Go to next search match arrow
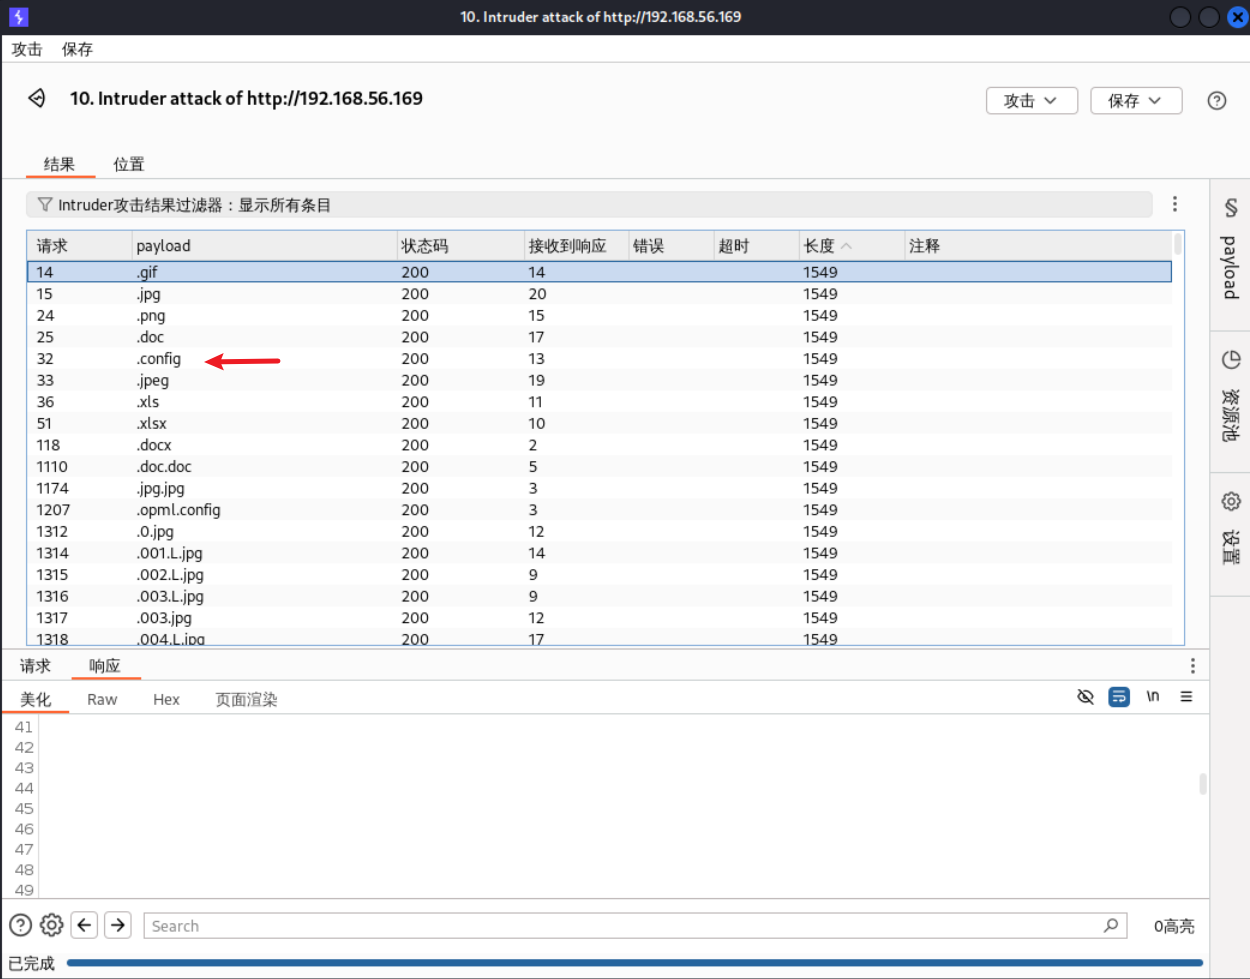This screenshot has width=1250, height=979. pyautogui.click(x=118, y=925)
